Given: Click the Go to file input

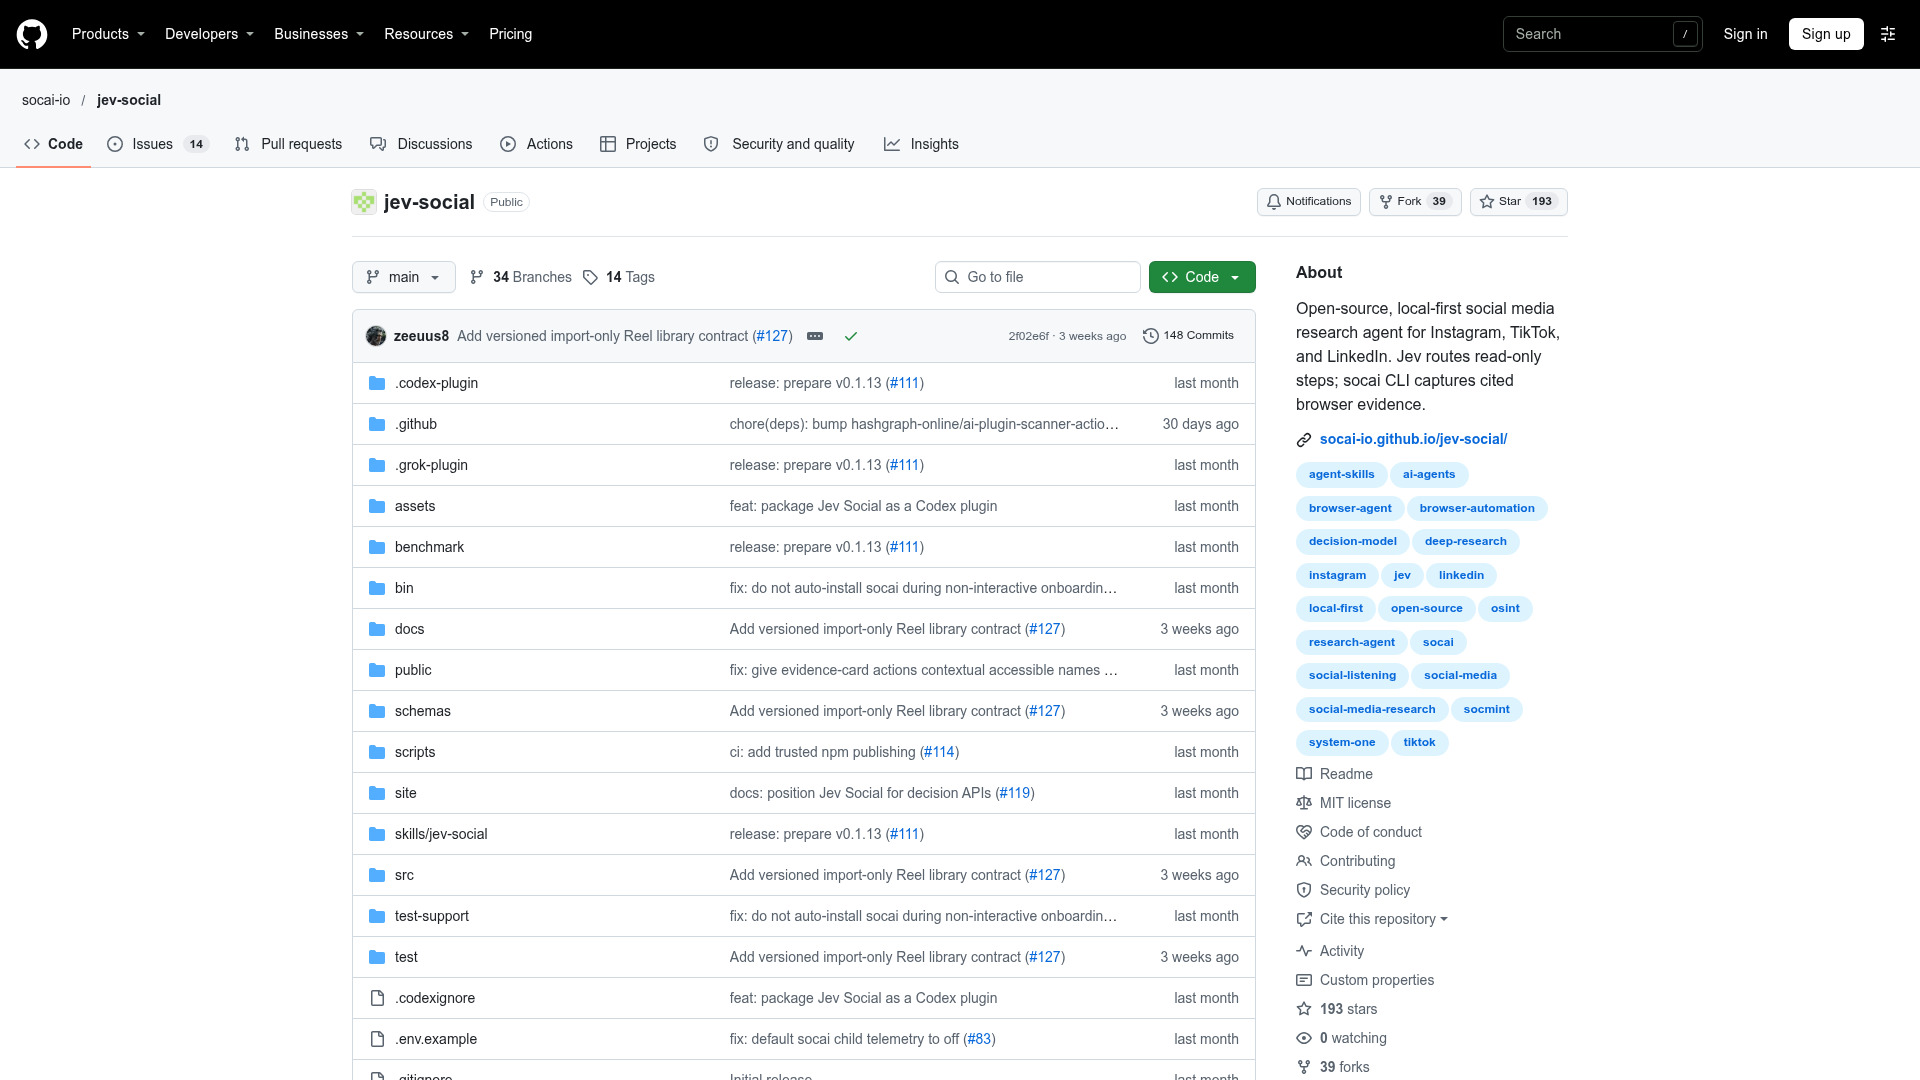Looking at the screenshot, I should 1038,277.
